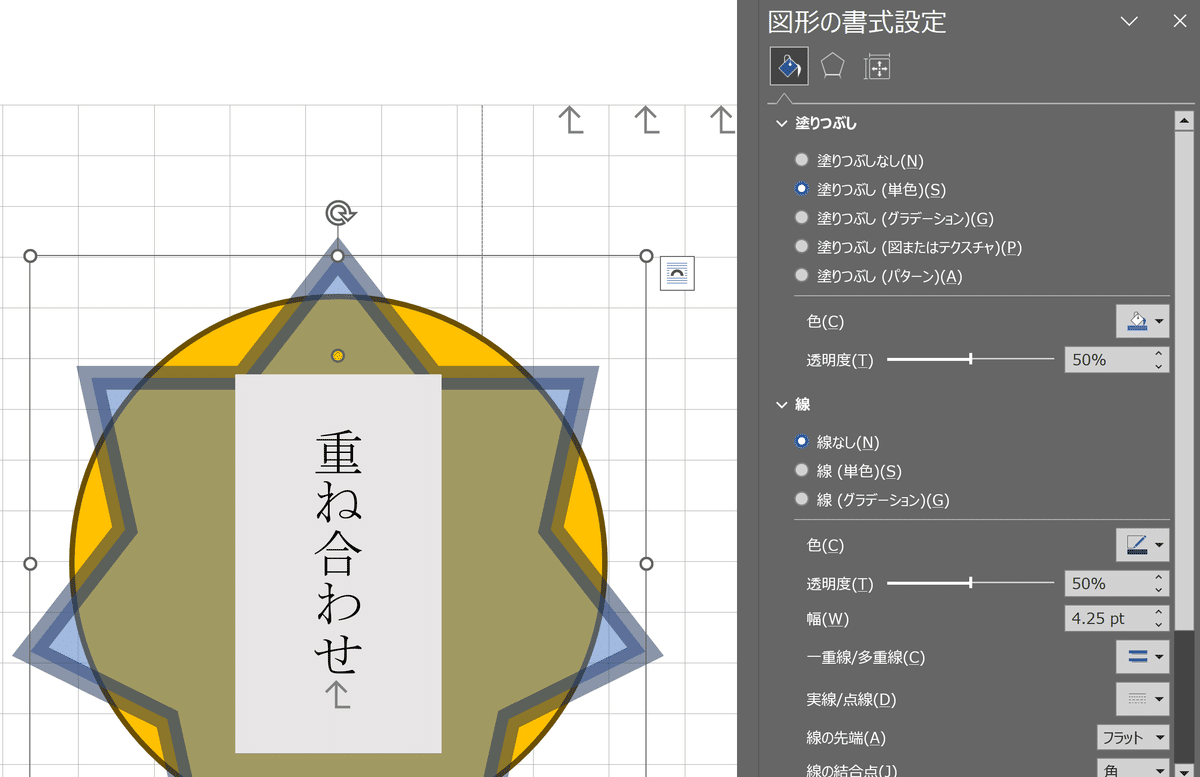
Task: Open the Fill & Line tab icon
Action: 788,67
